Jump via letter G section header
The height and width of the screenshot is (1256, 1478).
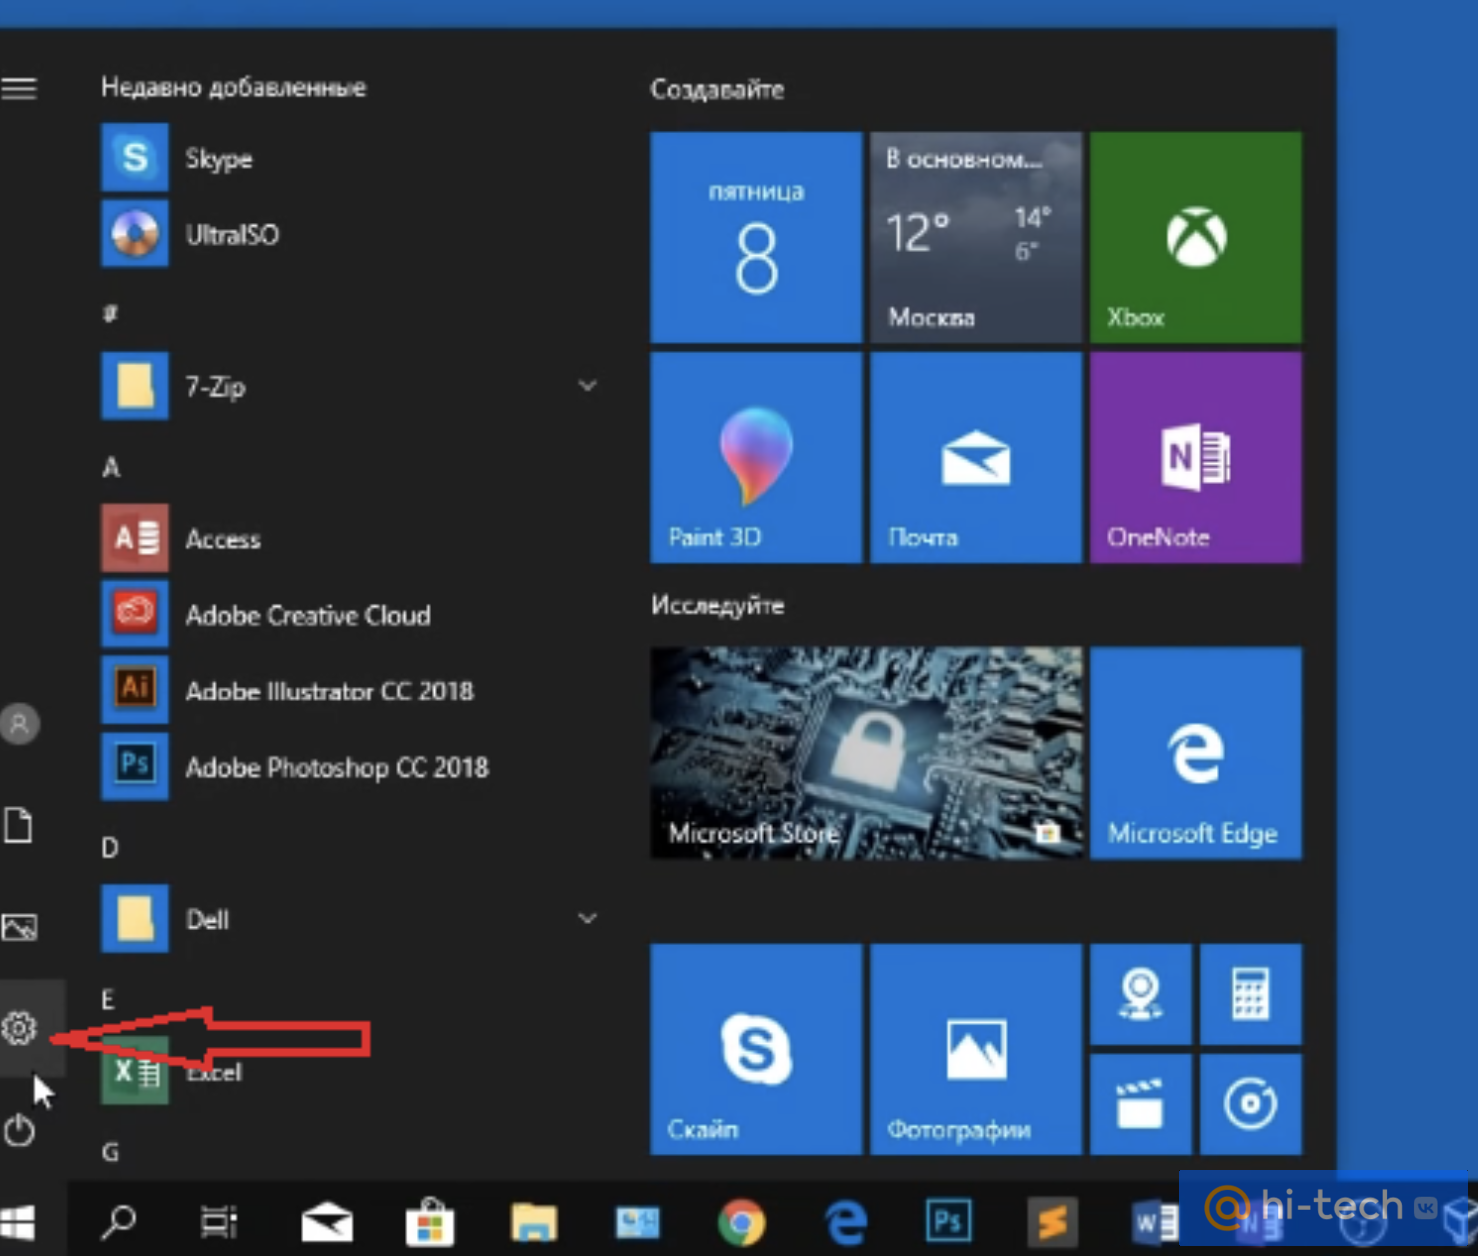click(110, 1152)
